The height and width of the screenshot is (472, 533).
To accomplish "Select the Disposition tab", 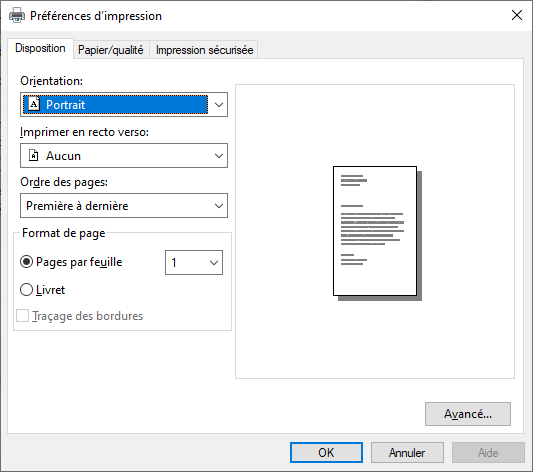I will click(40, 48).
